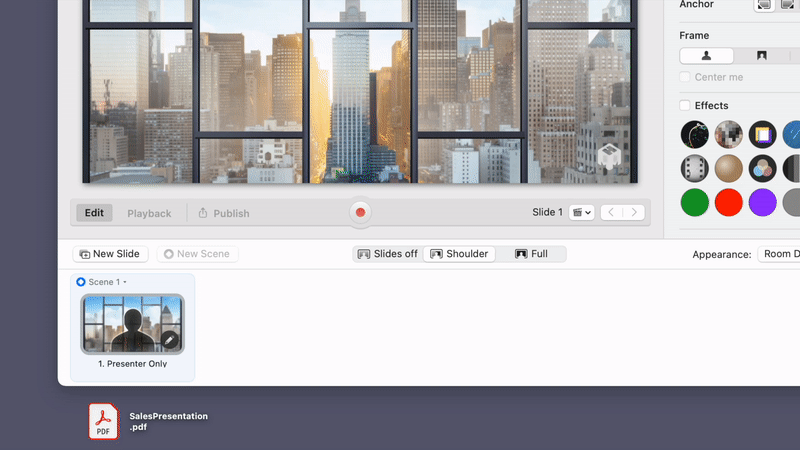
Task: Apply the dark sparkle trail effect
Action: (x=694, y=135)
